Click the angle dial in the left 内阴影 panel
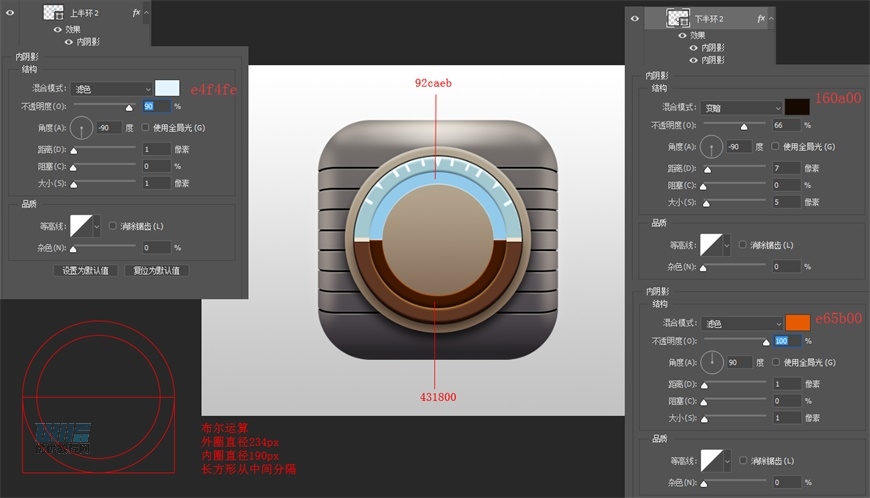Image resolution: width=870 pixels, height=498 pixels. pyautogui.click(x=81, y=128)
